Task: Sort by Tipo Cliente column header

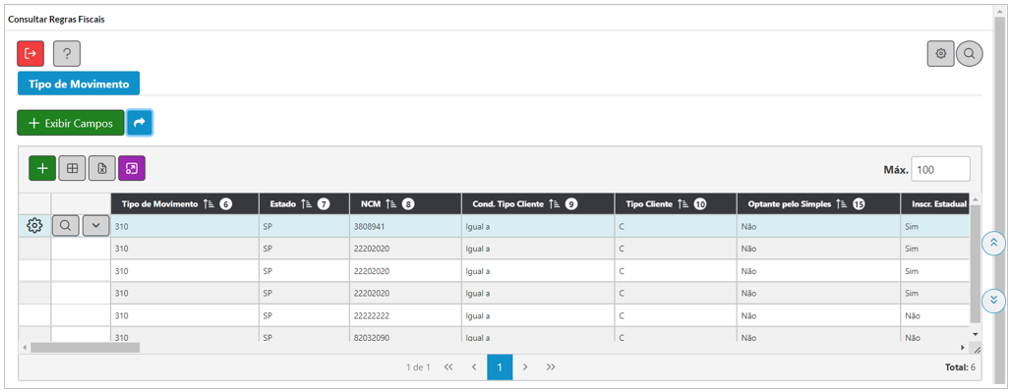Action: coord(676,203)
